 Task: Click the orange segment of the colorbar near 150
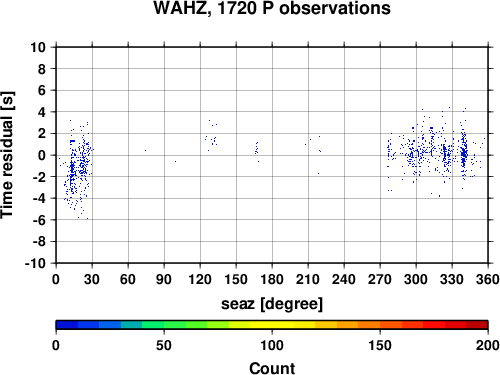380,325
